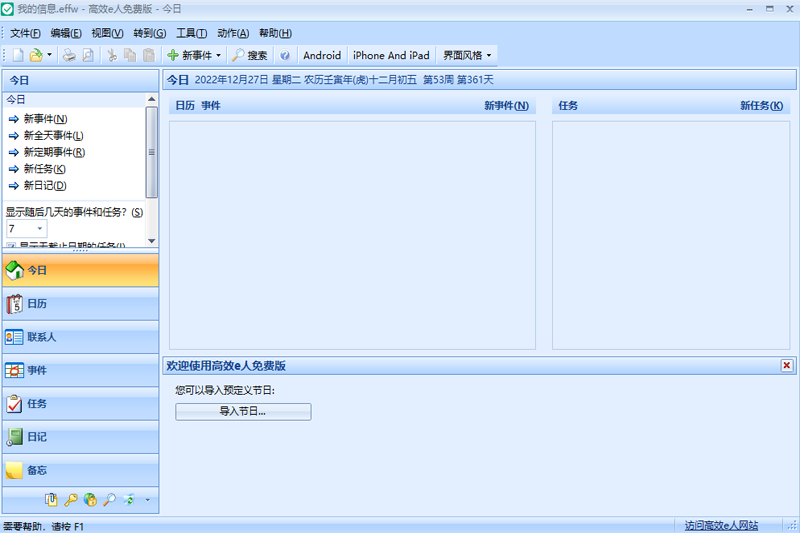Screen dimensions: 800x533
Task: Open the 工具(T) menu
Action: tap(191, 33)
